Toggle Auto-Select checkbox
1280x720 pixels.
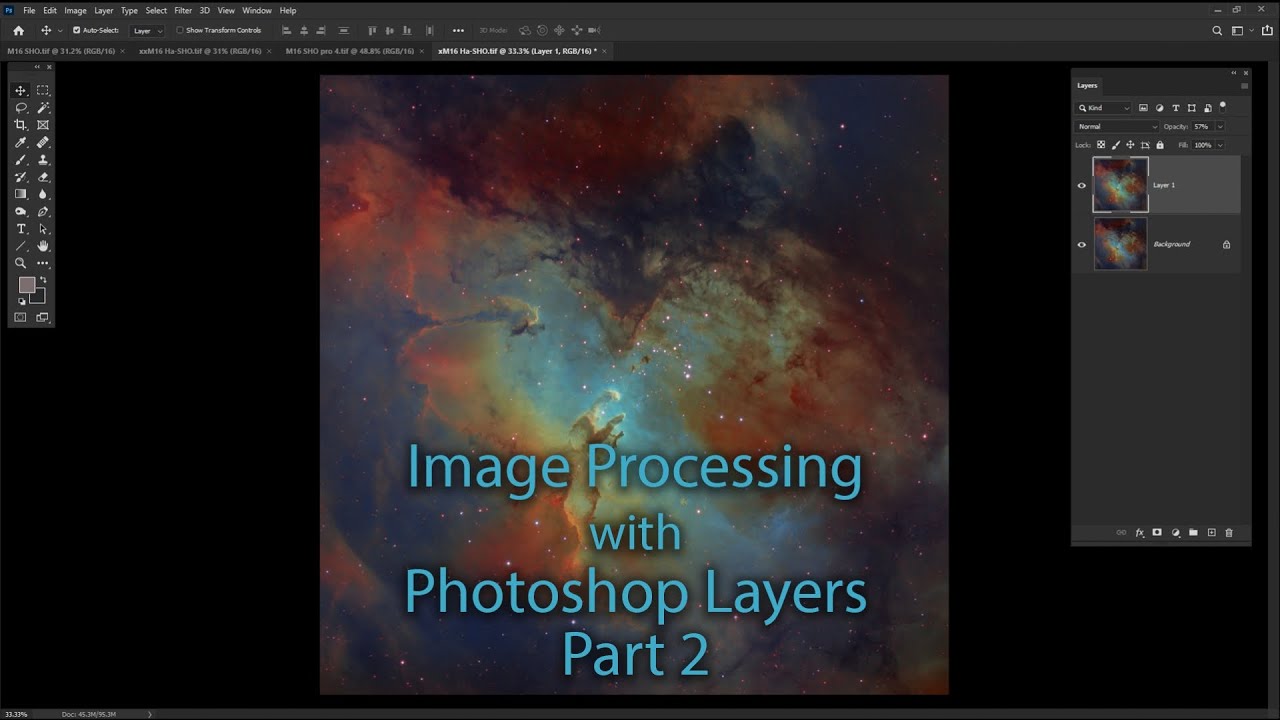tap(76, 30)
